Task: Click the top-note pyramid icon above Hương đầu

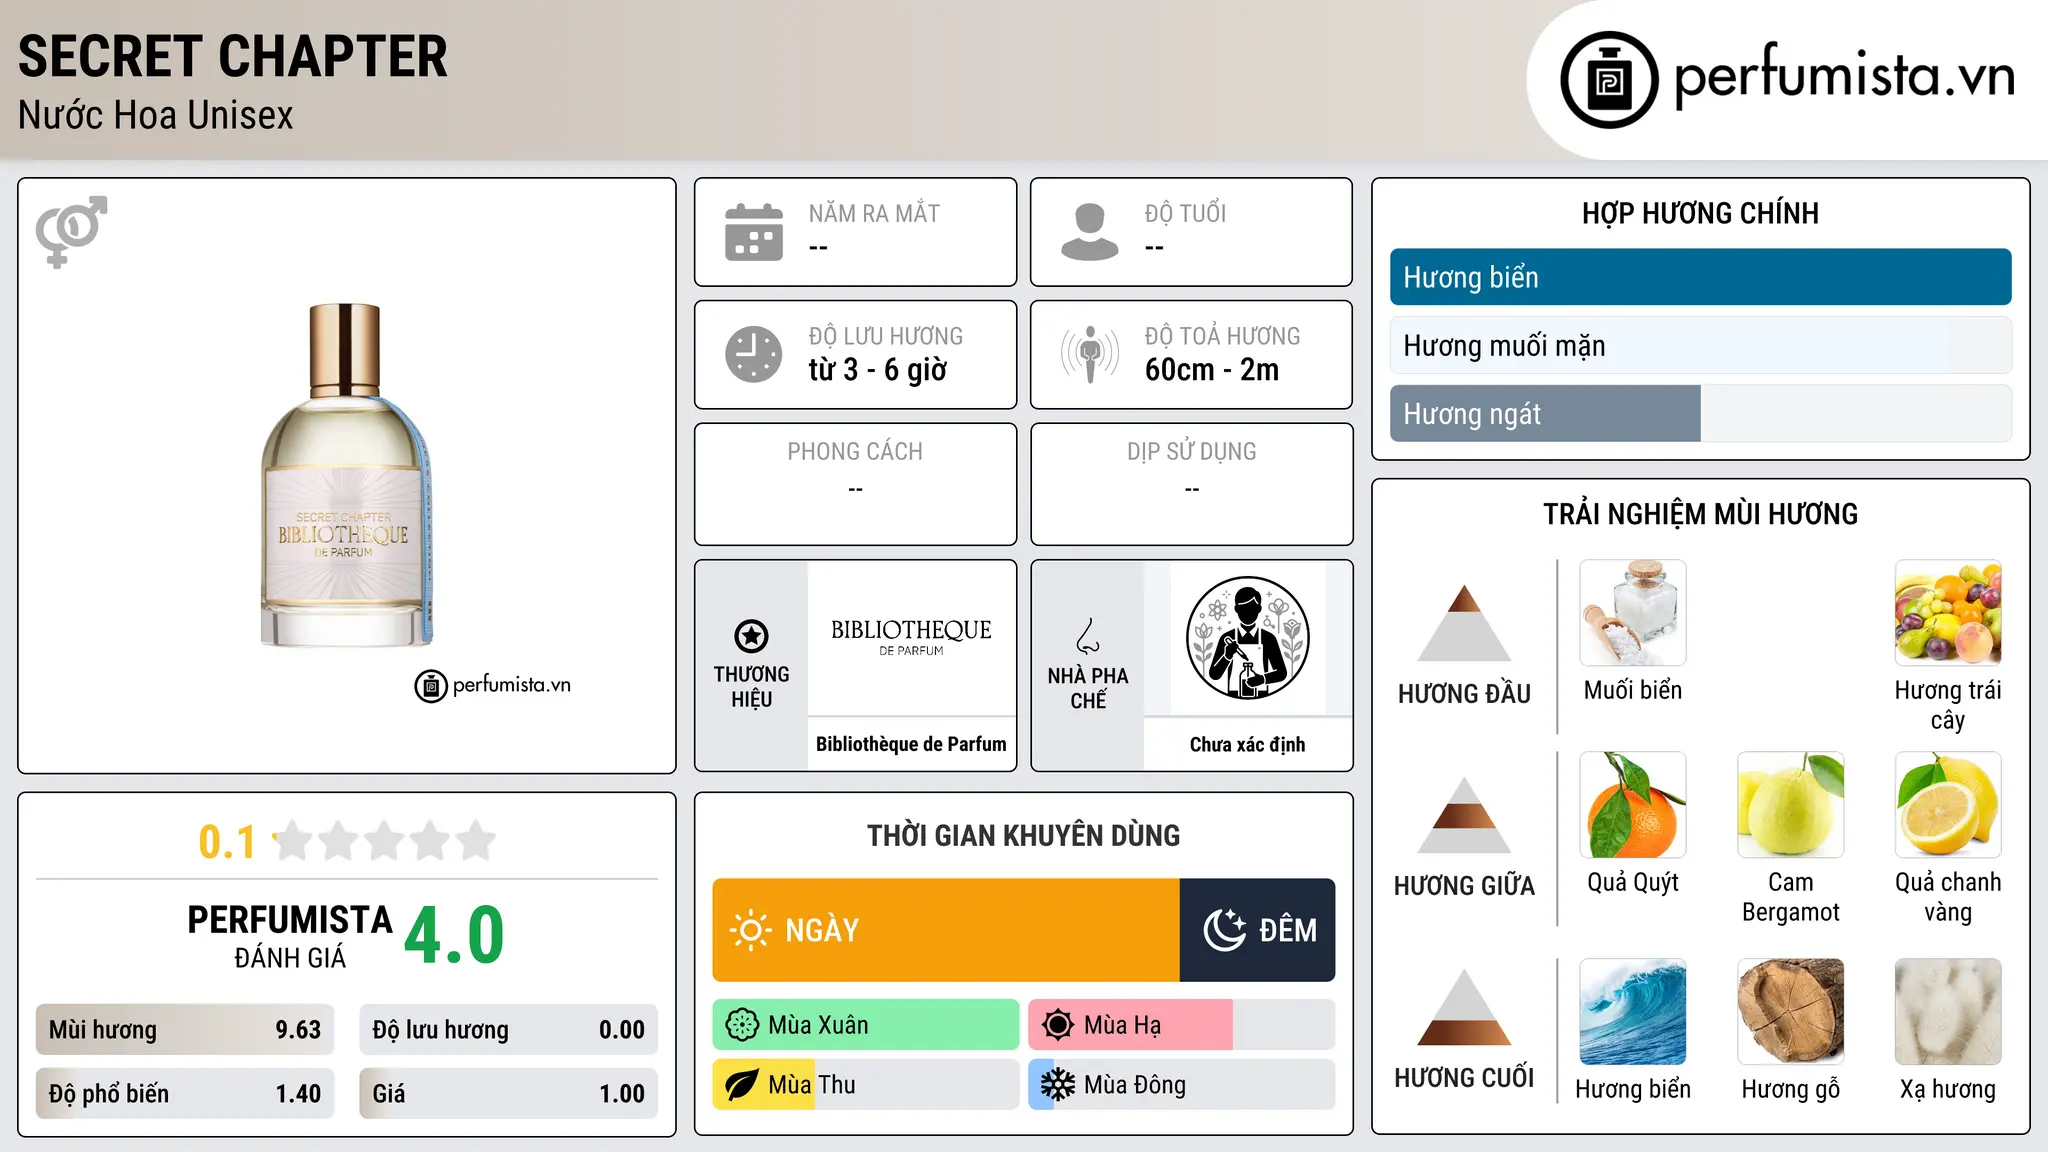Action: (1464, 623)
